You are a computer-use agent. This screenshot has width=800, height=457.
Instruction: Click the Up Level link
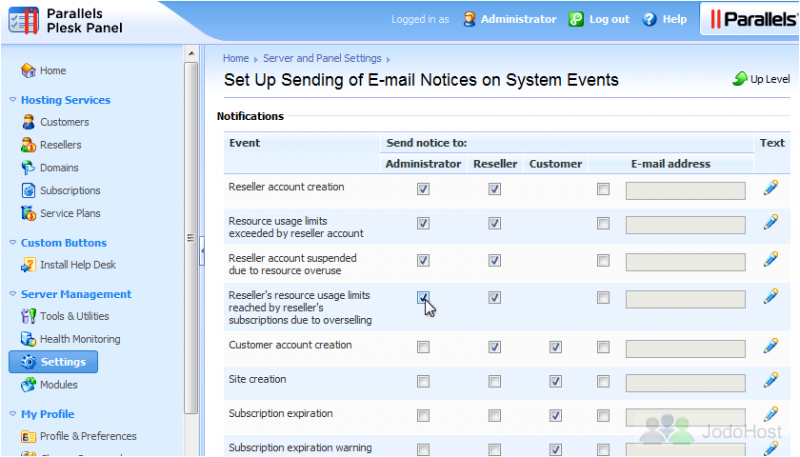(770, 79)
